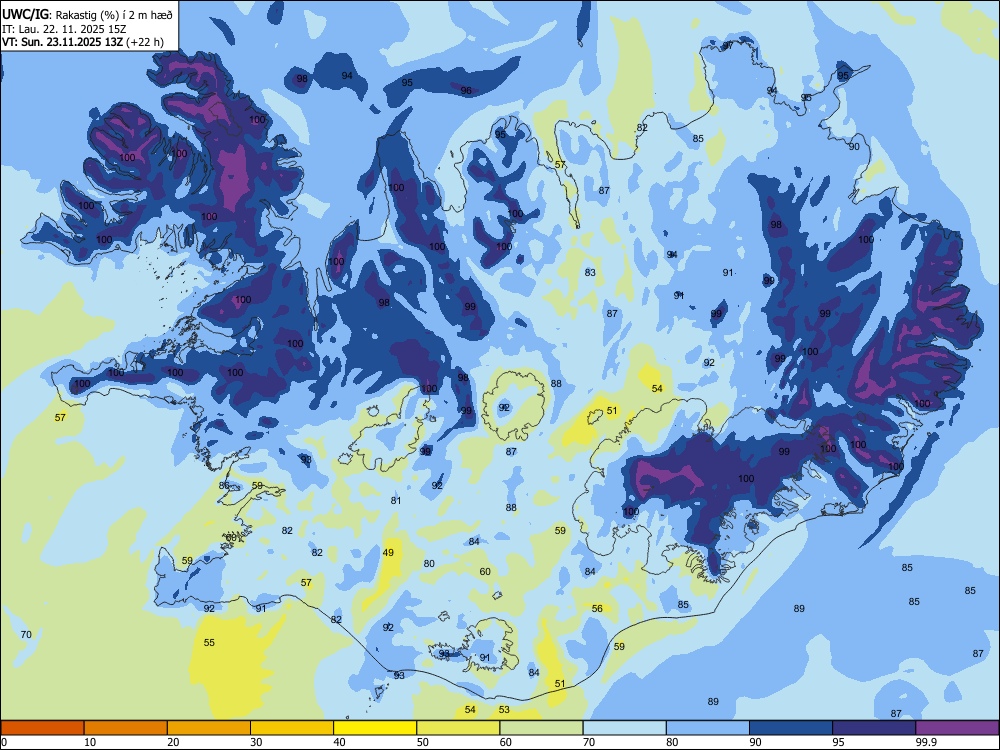Screen dimensions: 1000x750
Task: Click the map value '70' over the ocean
Action: (26, 635)
